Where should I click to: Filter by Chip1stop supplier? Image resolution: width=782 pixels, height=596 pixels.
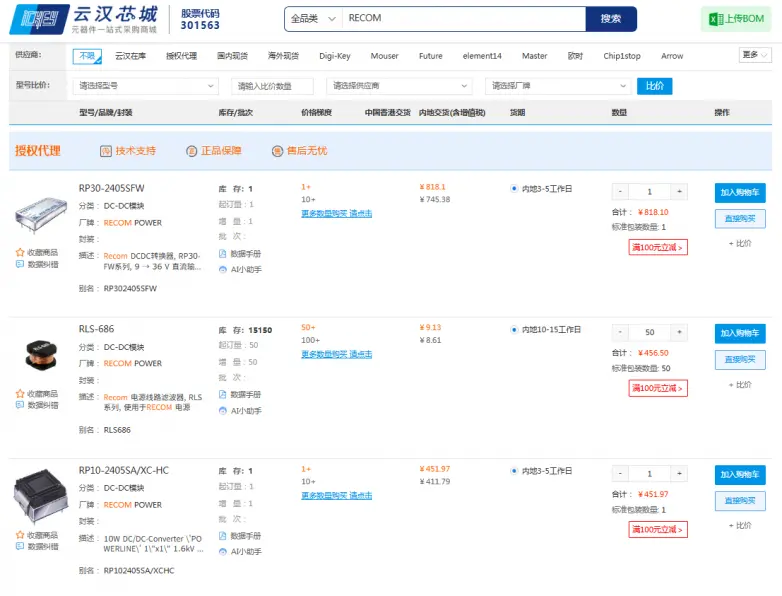click(622, 56)
